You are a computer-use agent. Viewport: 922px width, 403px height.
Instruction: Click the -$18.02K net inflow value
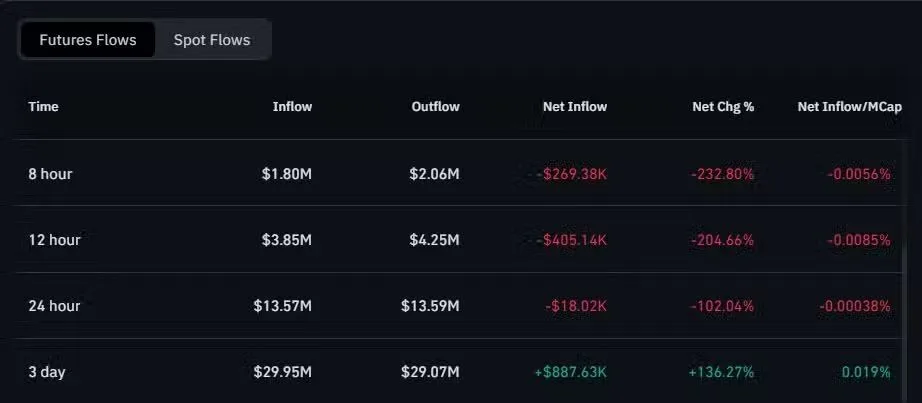pos(575,306)
